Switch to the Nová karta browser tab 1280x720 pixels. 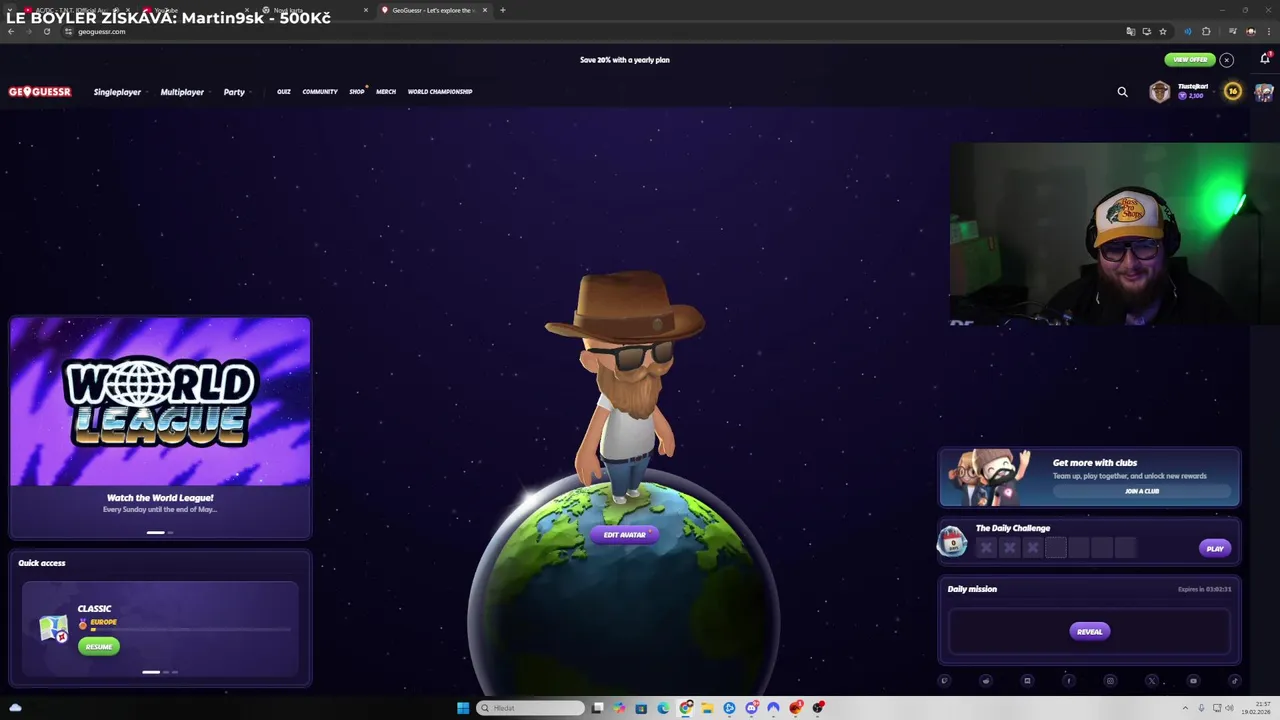point(315,10)
